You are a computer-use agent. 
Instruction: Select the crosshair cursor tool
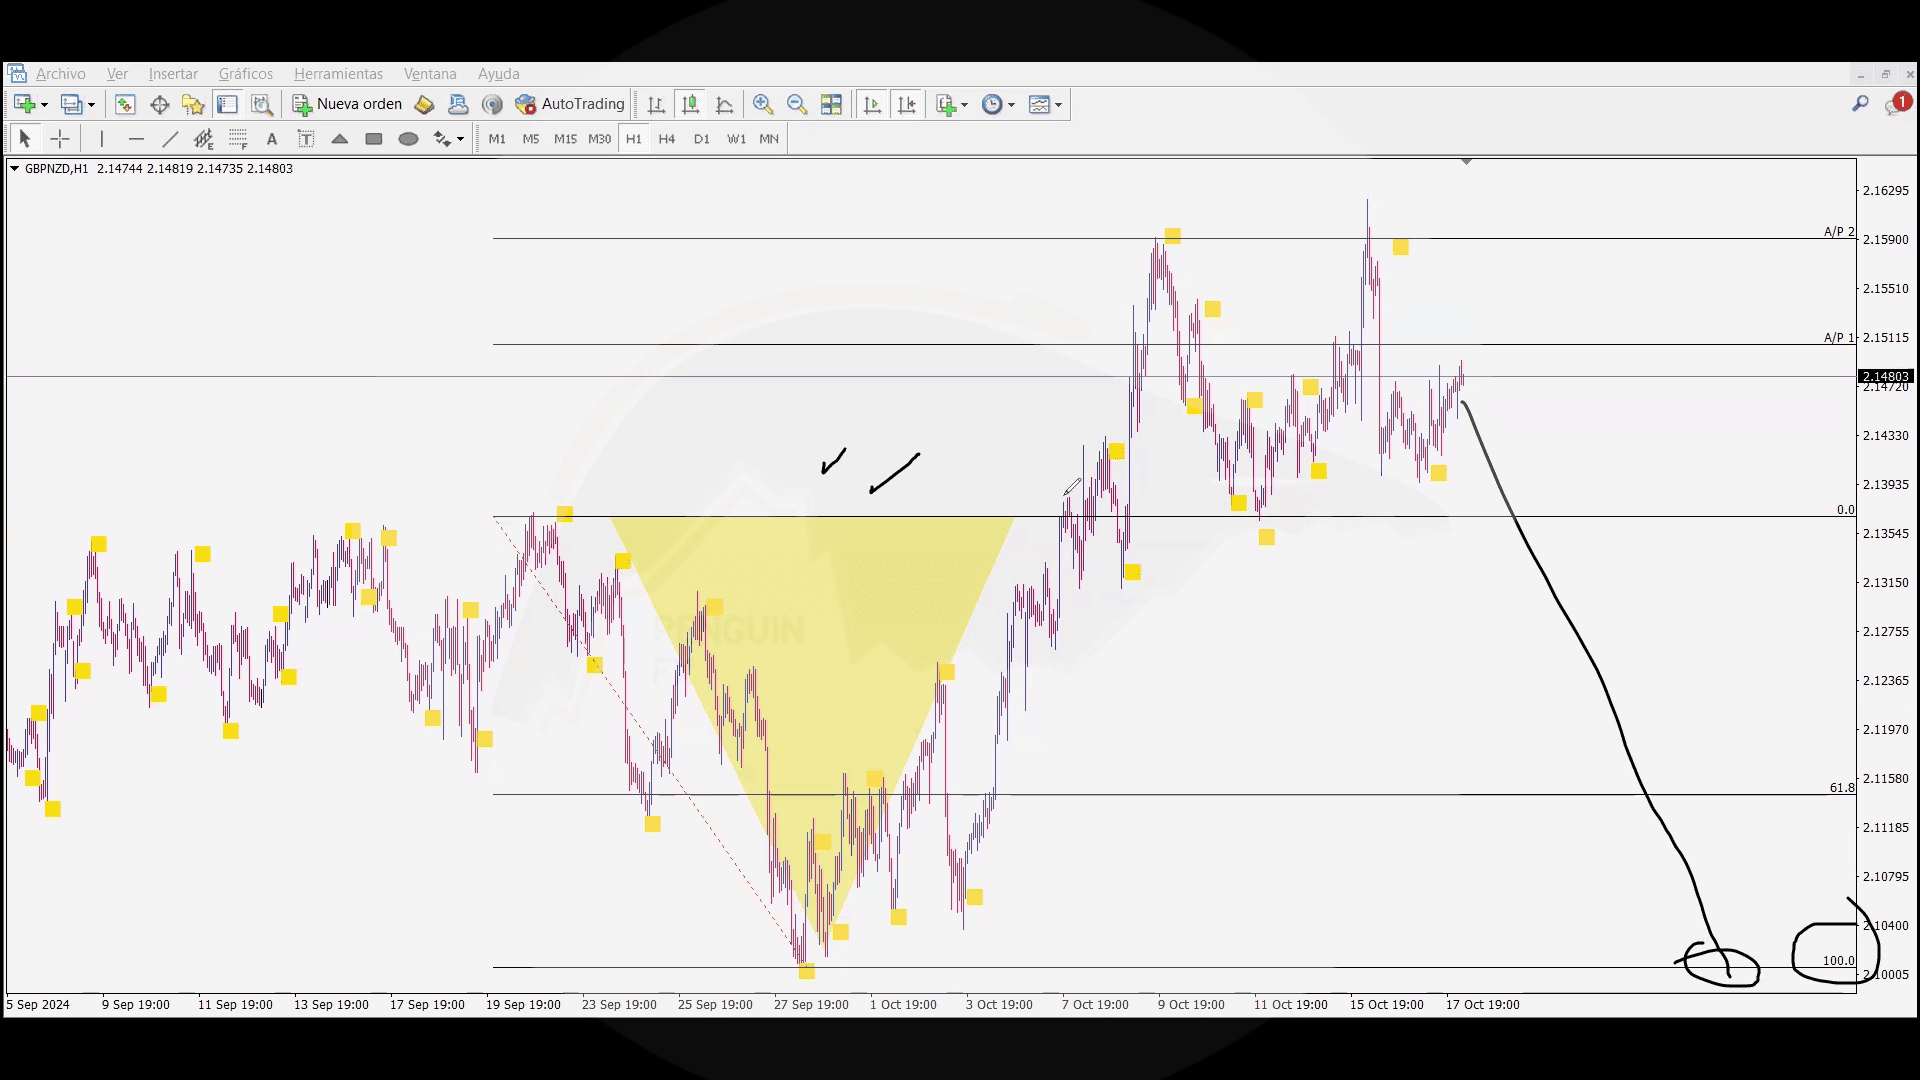60,139
